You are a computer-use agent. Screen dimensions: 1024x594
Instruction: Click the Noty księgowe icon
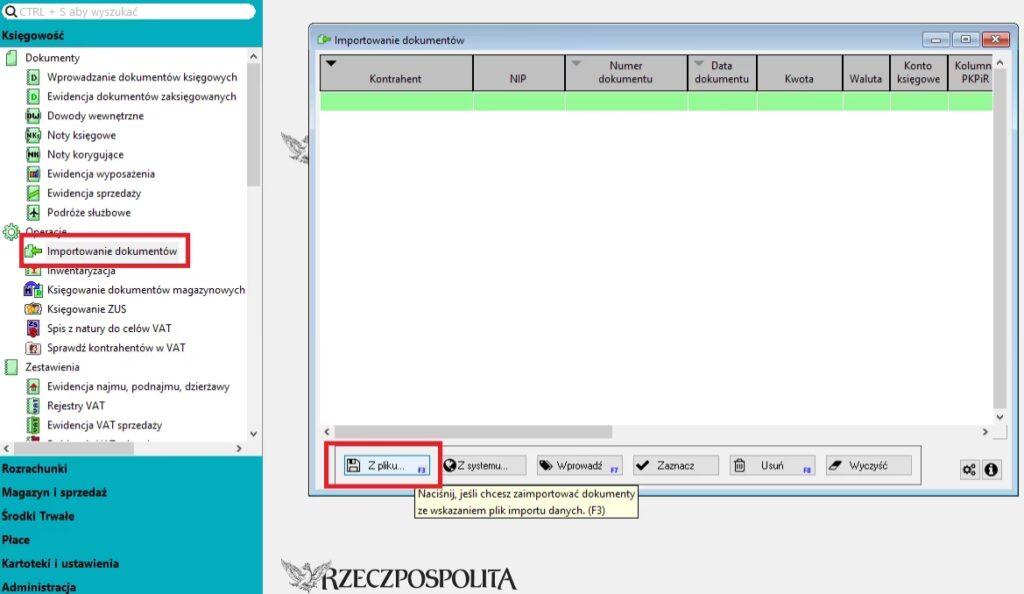[x=33, y=135]
